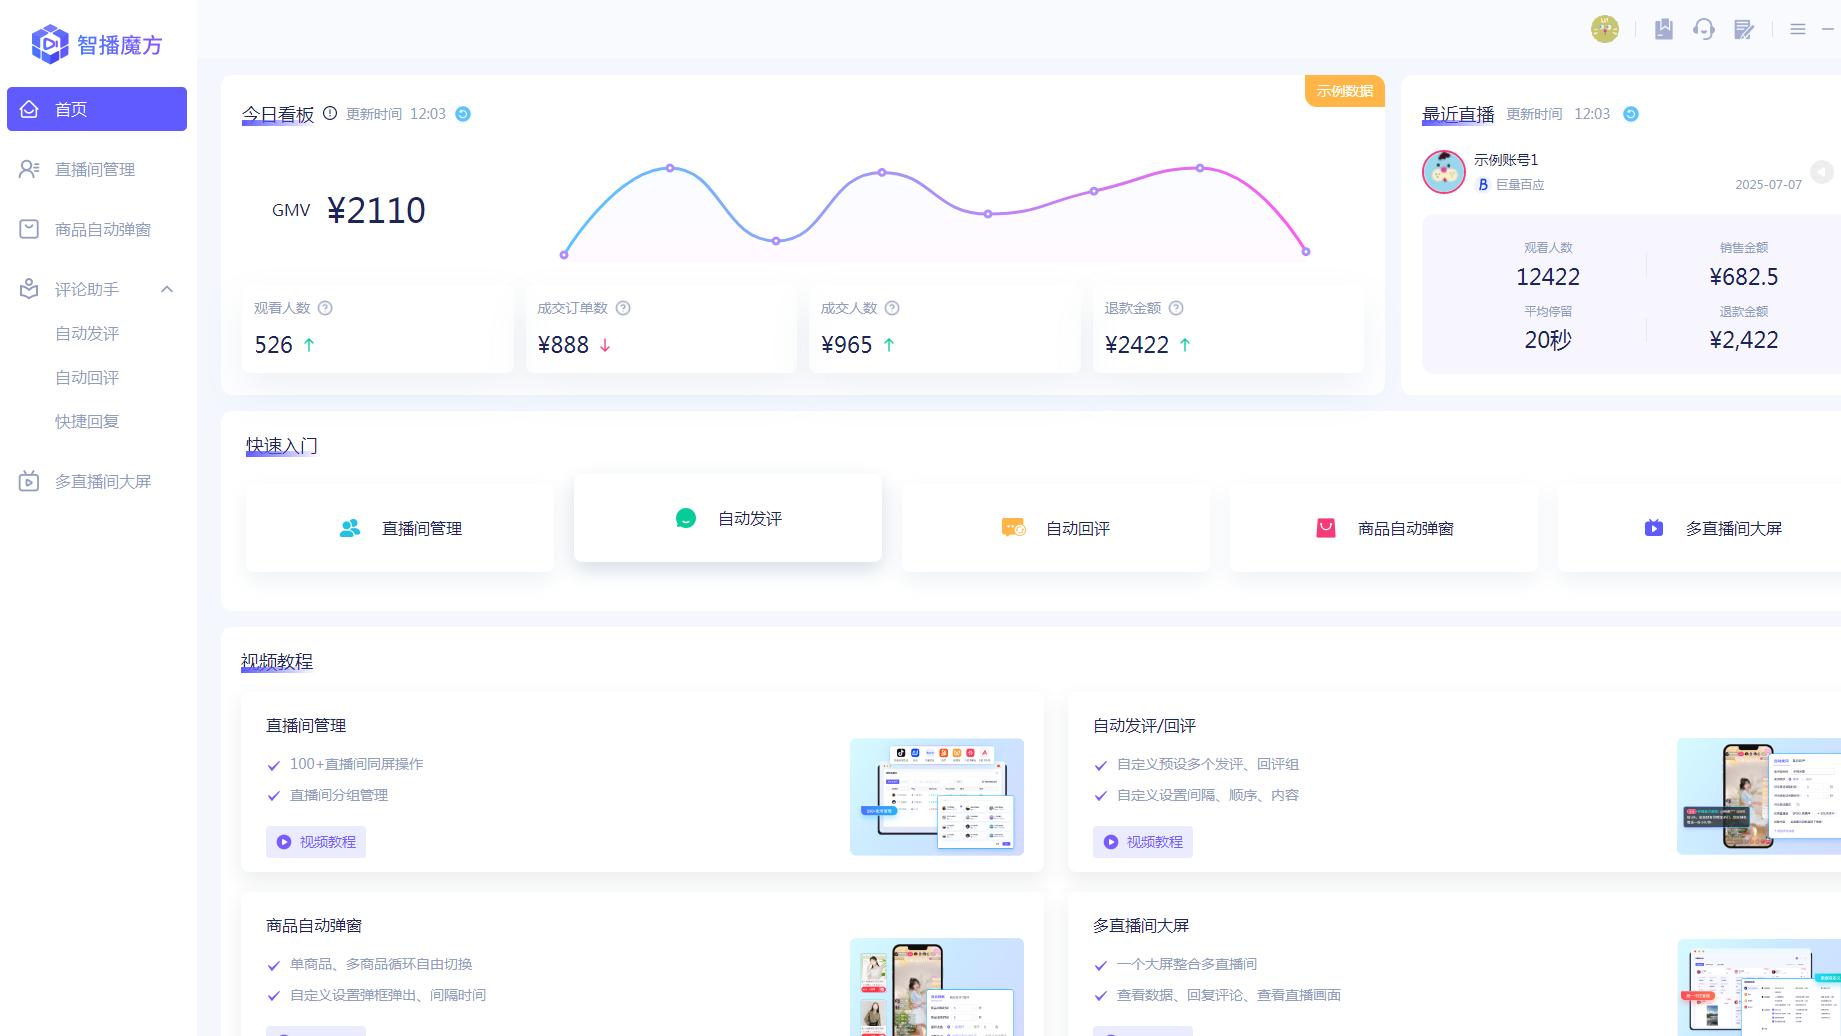Screen dimensions: 1841x1036
Task: Click the 退款金额 value ¥2422 on 今日看板
Action: pyautogui.click(x=1137, y=345)
